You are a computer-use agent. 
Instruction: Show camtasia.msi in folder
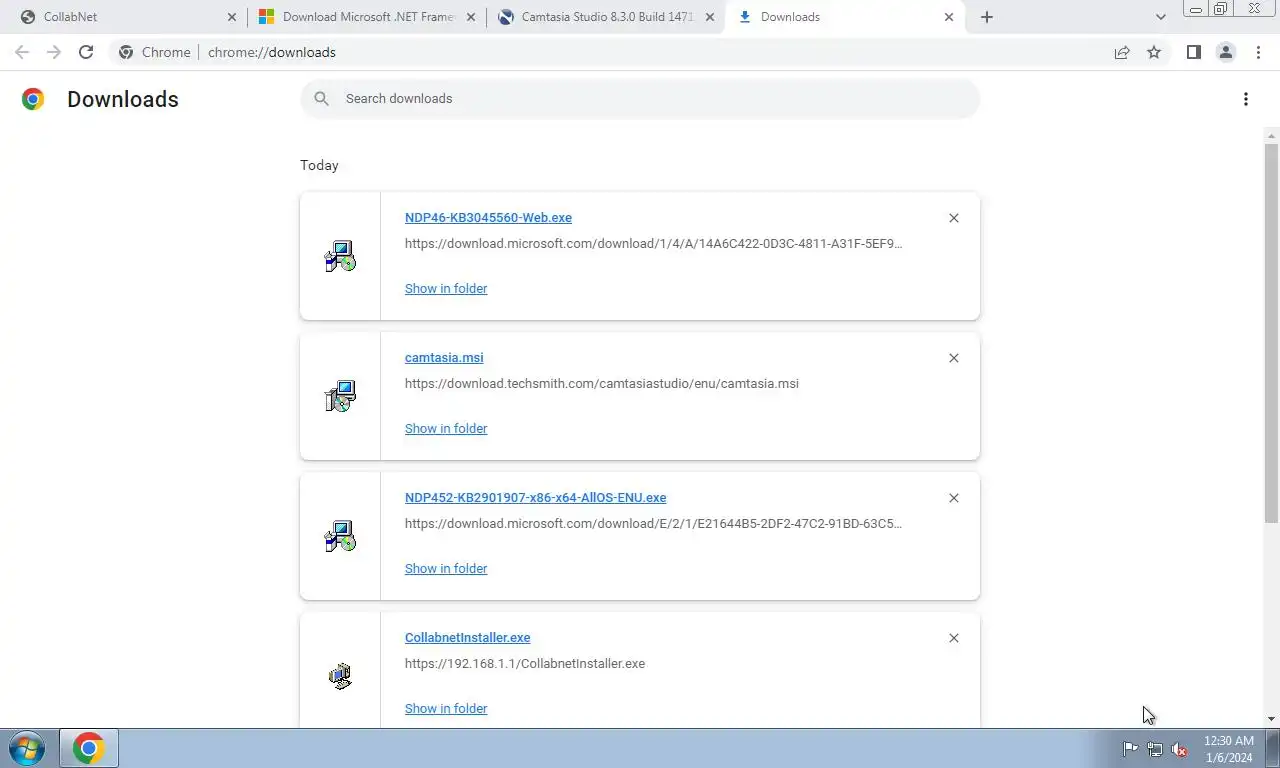click(446, 428)
